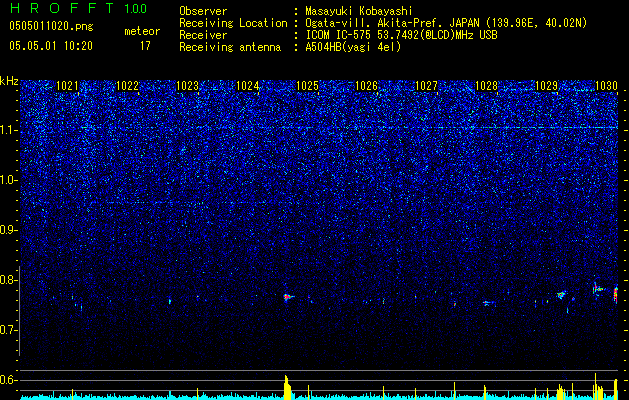Click the 1024 time marker

248,86
